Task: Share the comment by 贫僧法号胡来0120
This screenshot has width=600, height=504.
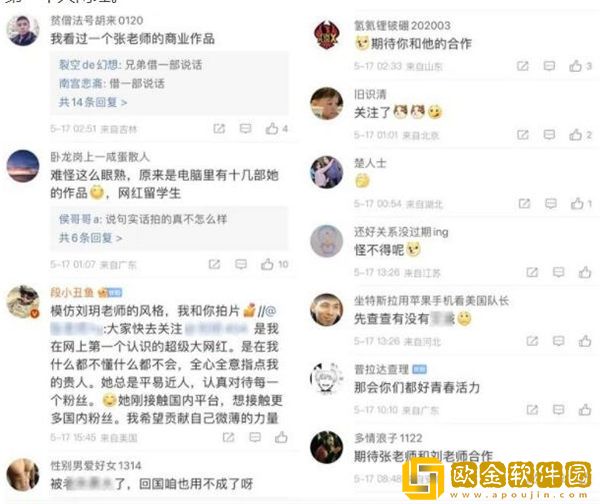Action: pos(219,129)
